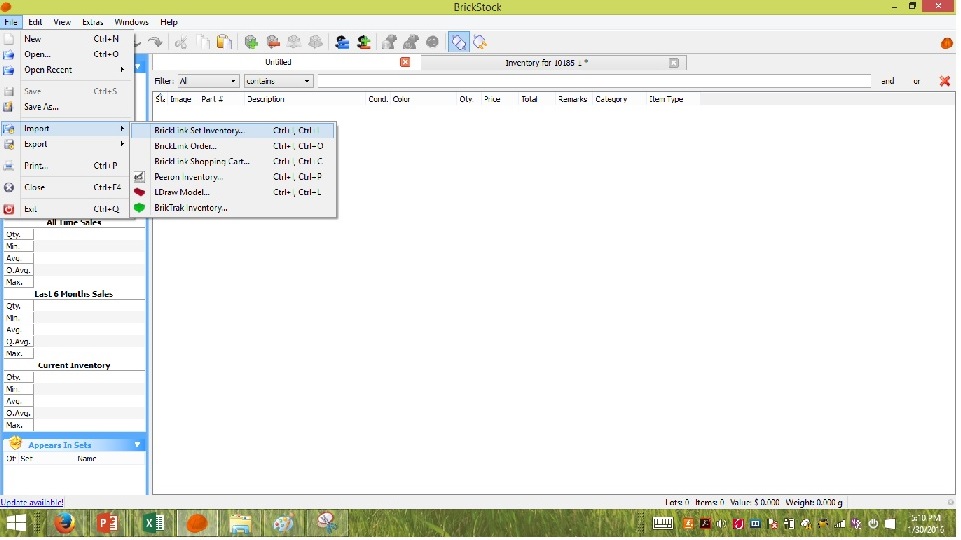Image resolution: width=961 pixels, height=540 pixels.
Task: Click the grey round face toolbar icon
Action: pos(432,42)
